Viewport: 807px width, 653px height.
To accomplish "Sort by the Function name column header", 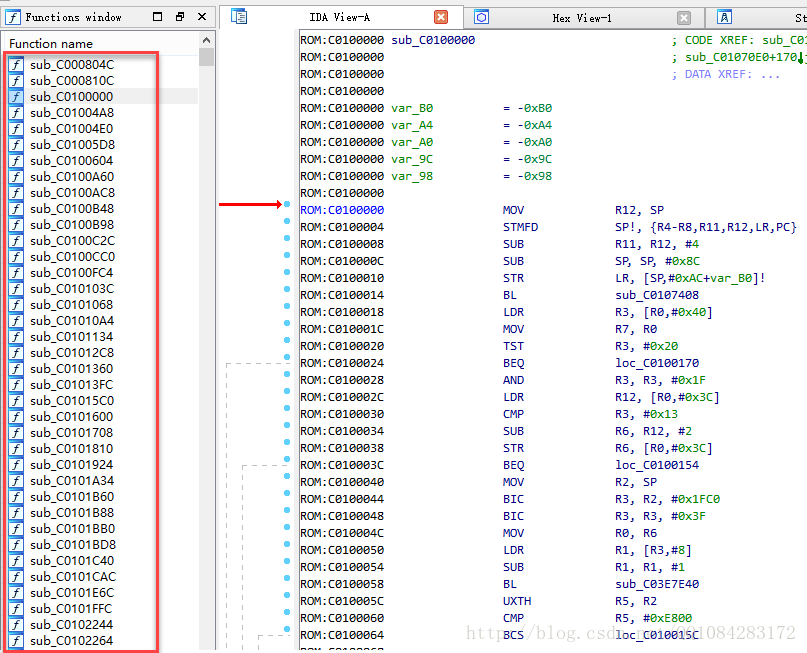I will point(50,44).
